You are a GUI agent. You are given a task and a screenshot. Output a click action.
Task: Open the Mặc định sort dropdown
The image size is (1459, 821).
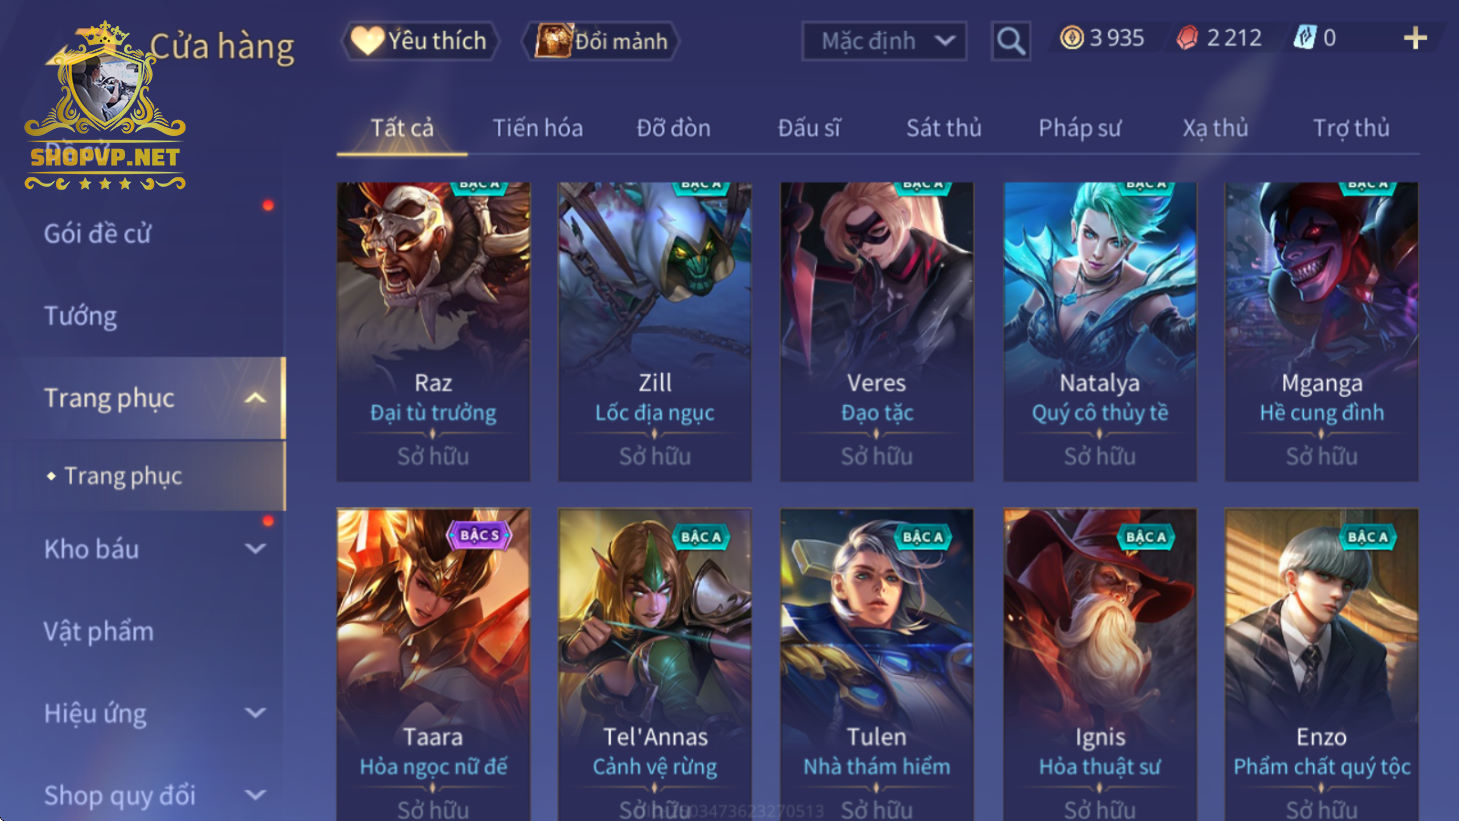(x=884, y=41)
